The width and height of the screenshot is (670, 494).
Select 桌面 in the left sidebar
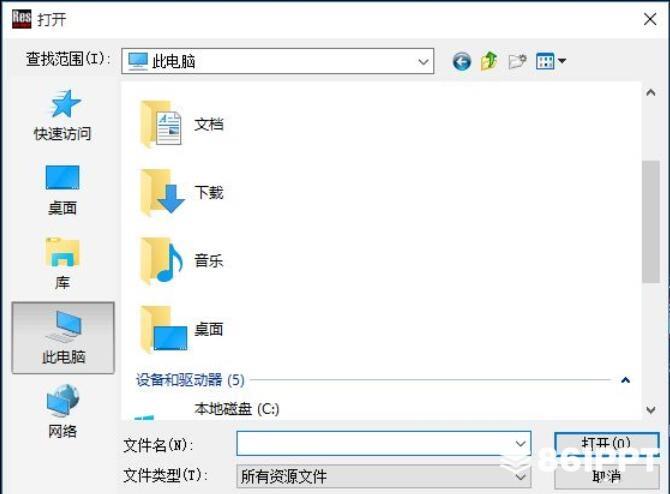63,190
